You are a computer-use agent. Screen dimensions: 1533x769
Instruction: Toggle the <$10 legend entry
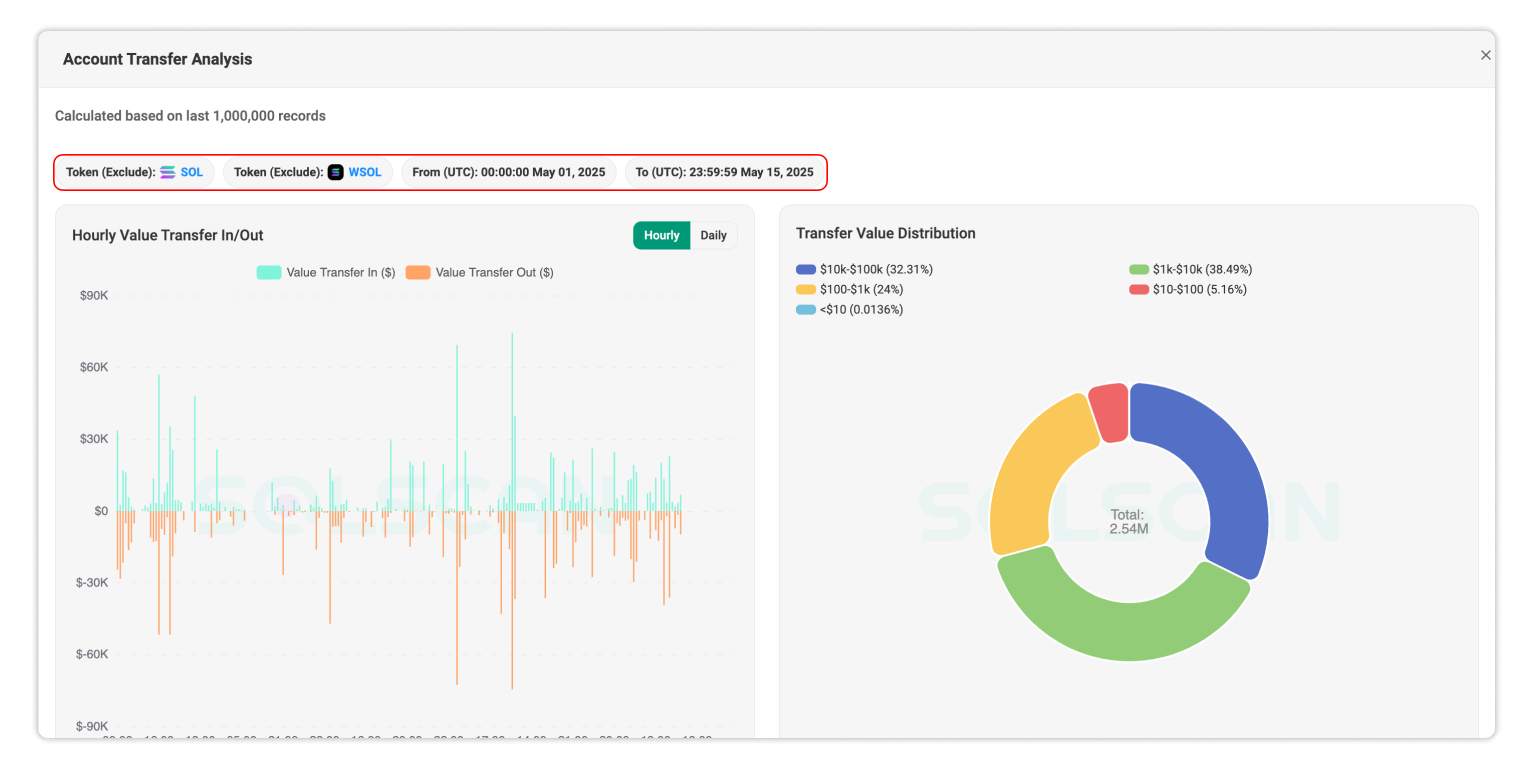[849, 309]
